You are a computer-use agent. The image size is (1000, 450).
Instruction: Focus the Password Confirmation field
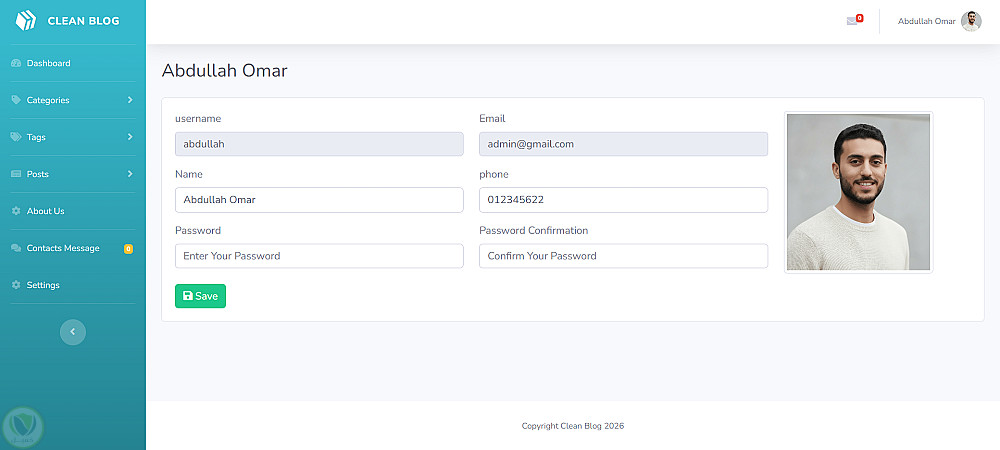pyautogui.click(x=623, y=256)
